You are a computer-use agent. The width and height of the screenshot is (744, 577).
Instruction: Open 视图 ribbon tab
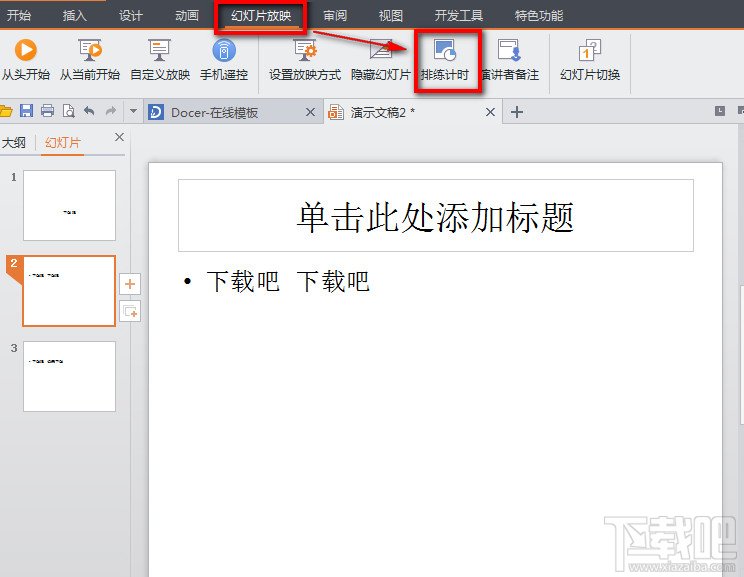pyautogui.click(x=391, y=16)
